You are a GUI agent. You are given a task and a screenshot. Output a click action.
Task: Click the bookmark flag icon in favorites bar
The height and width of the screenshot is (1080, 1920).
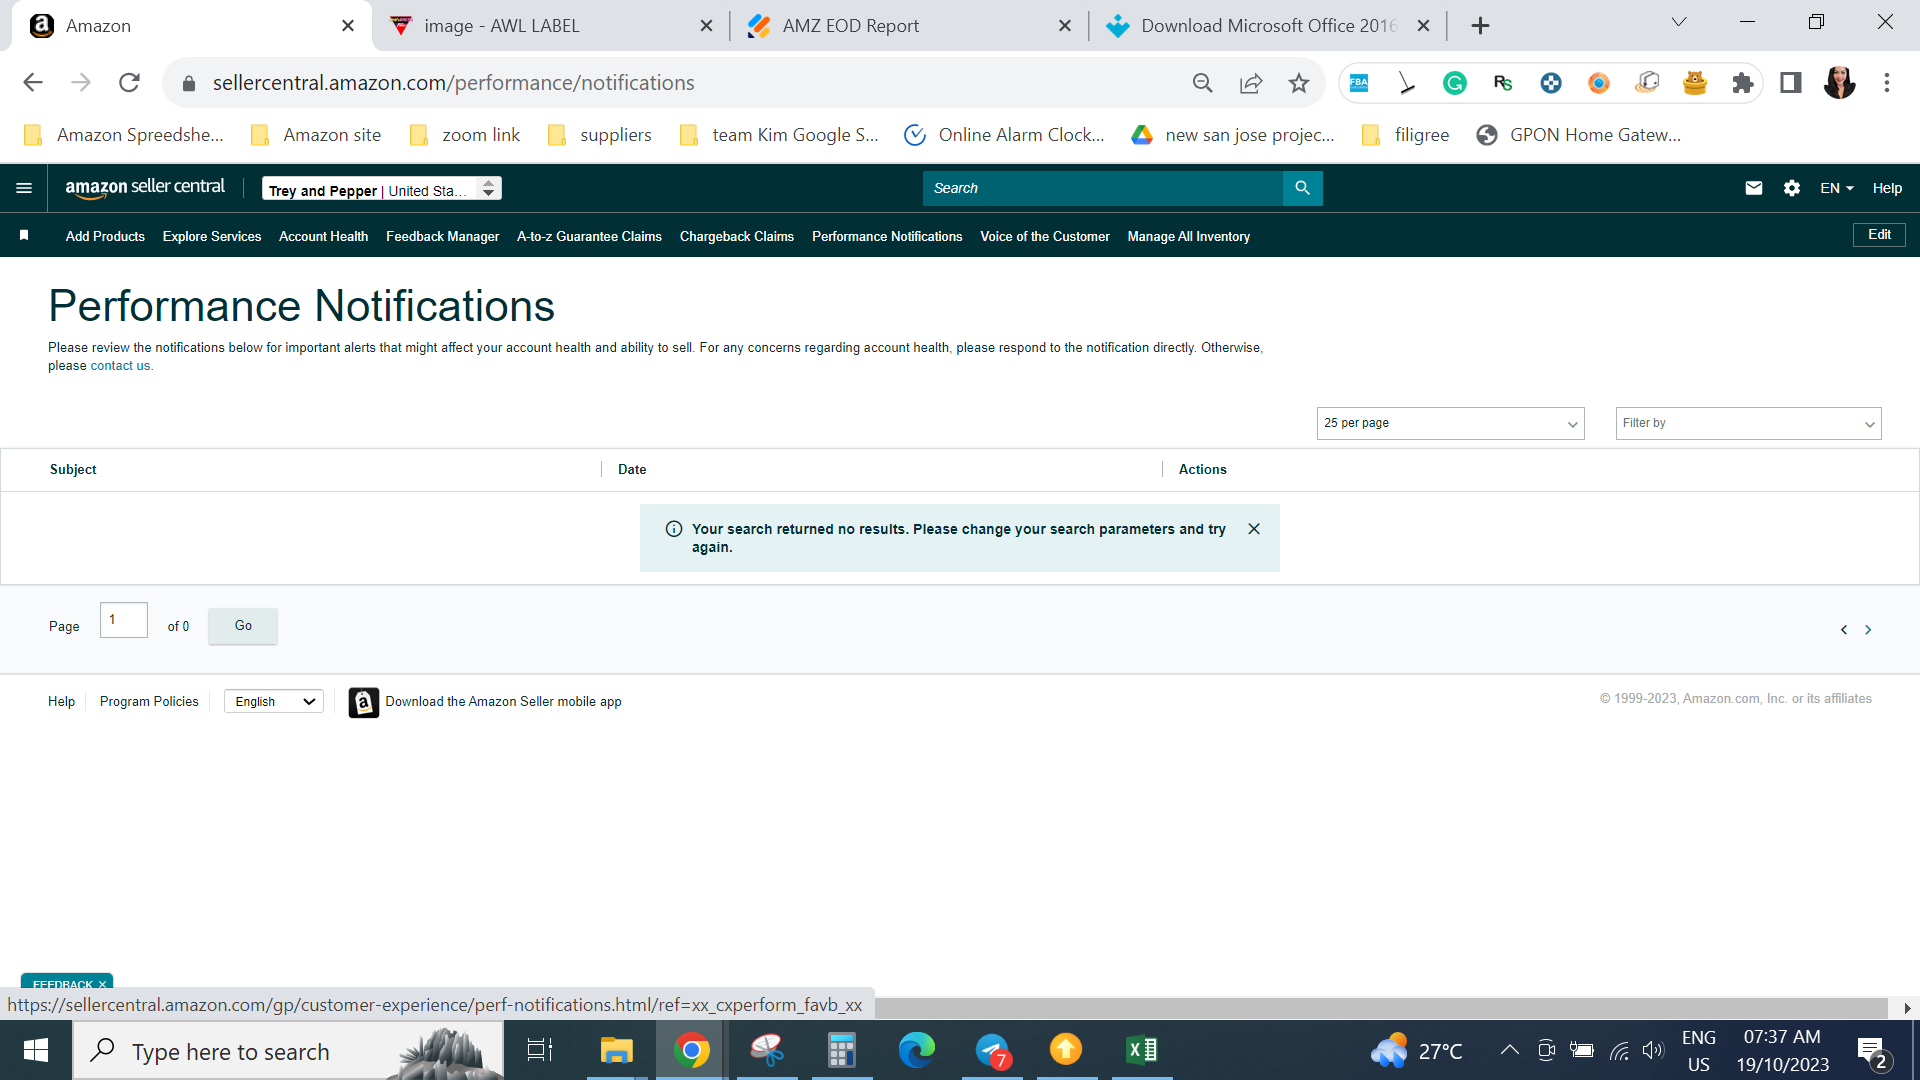click(24, 236)
